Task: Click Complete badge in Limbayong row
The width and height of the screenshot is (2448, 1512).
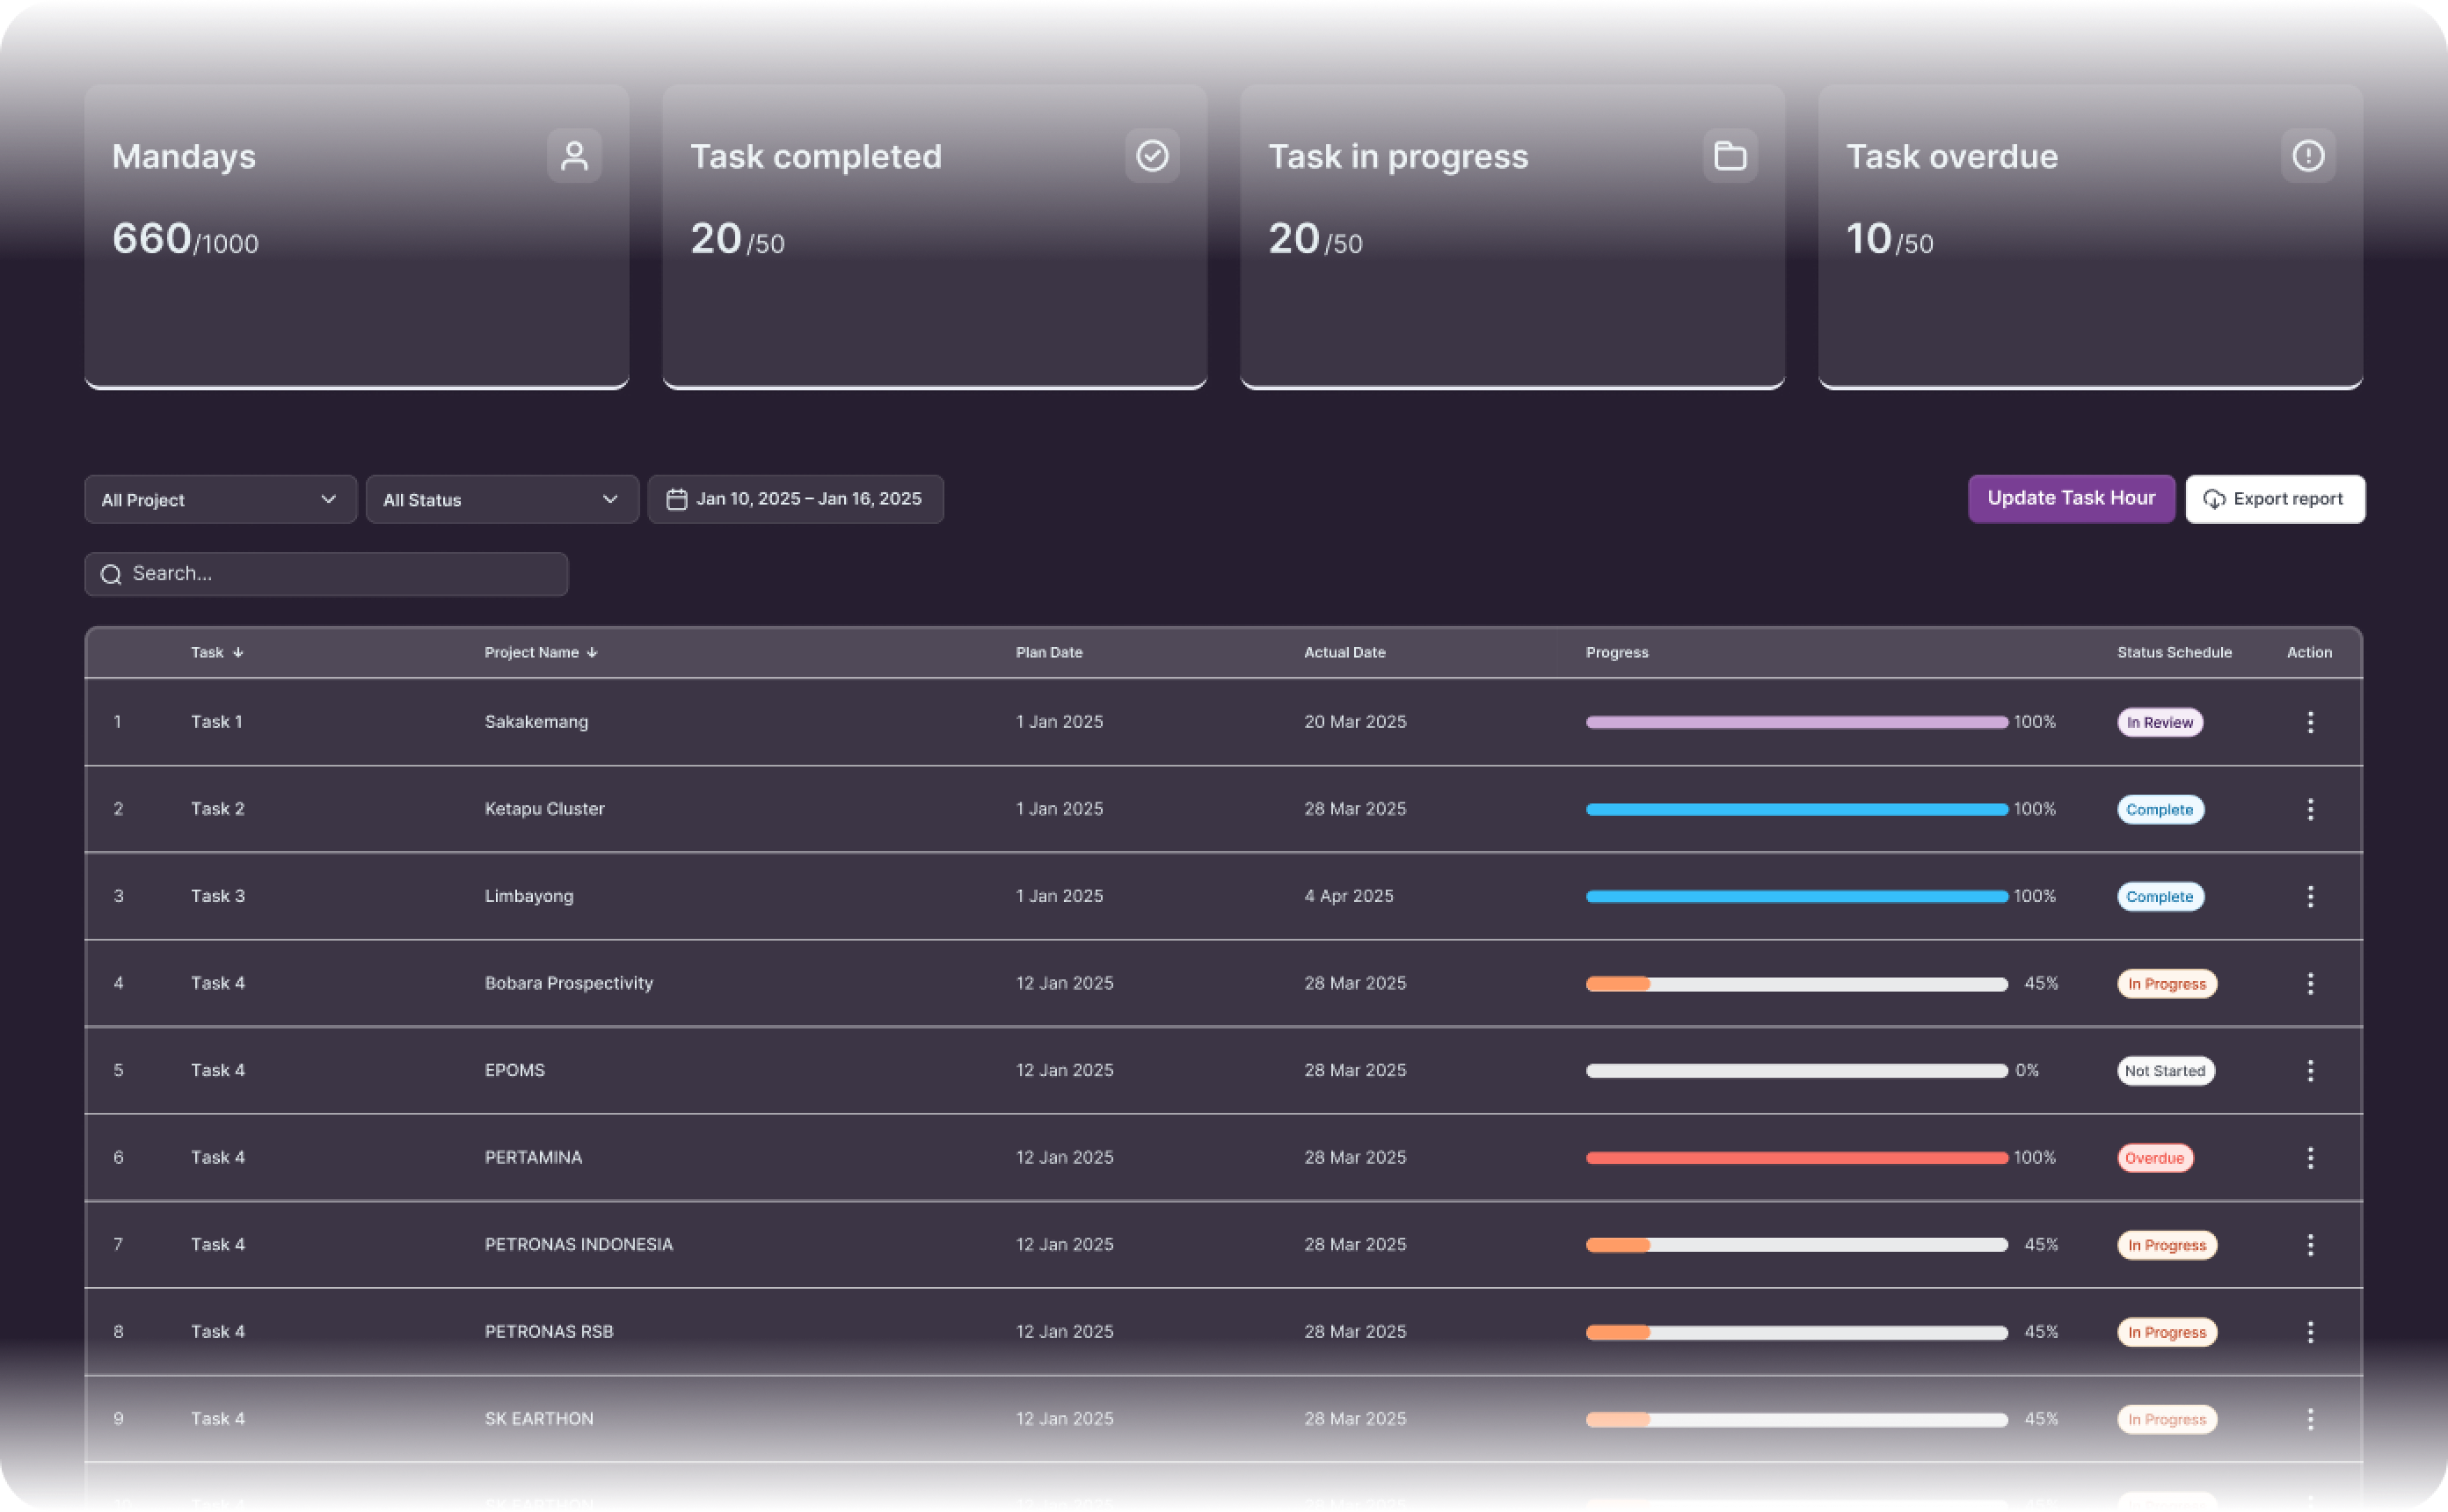Action: point(2160,896)
